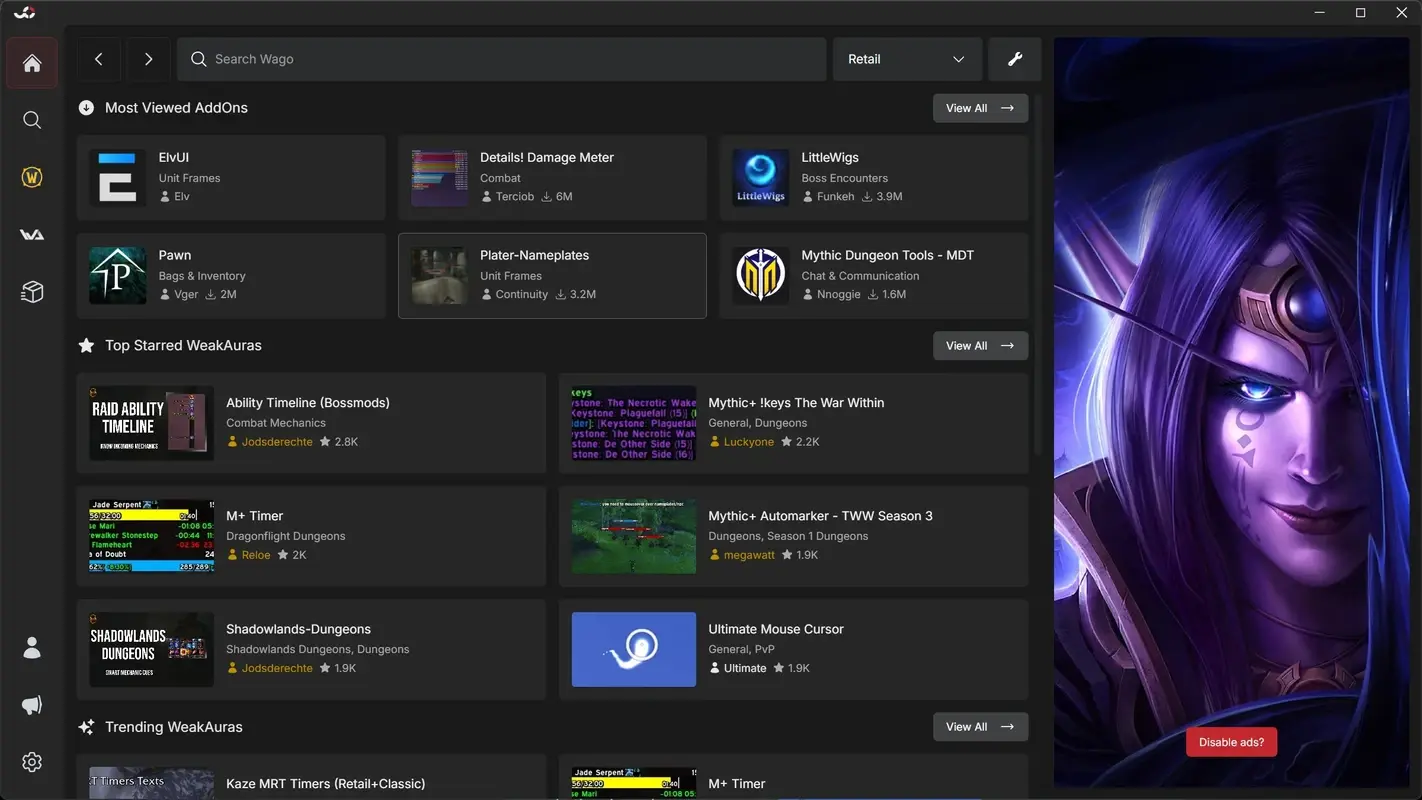This screenshot has height=800, width=1422.
Task: Select the Plater-Nameplates addon card
Action: point(551,275)
